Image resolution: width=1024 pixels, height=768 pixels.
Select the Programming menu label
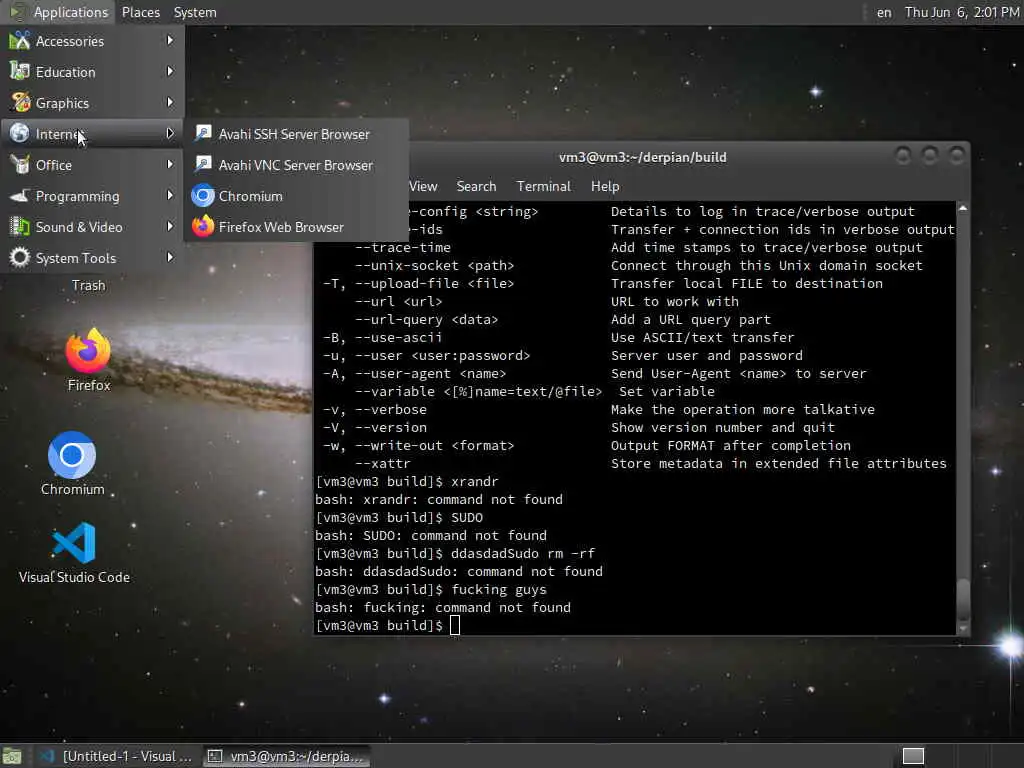pyautogui.click(x=78, y=196)
